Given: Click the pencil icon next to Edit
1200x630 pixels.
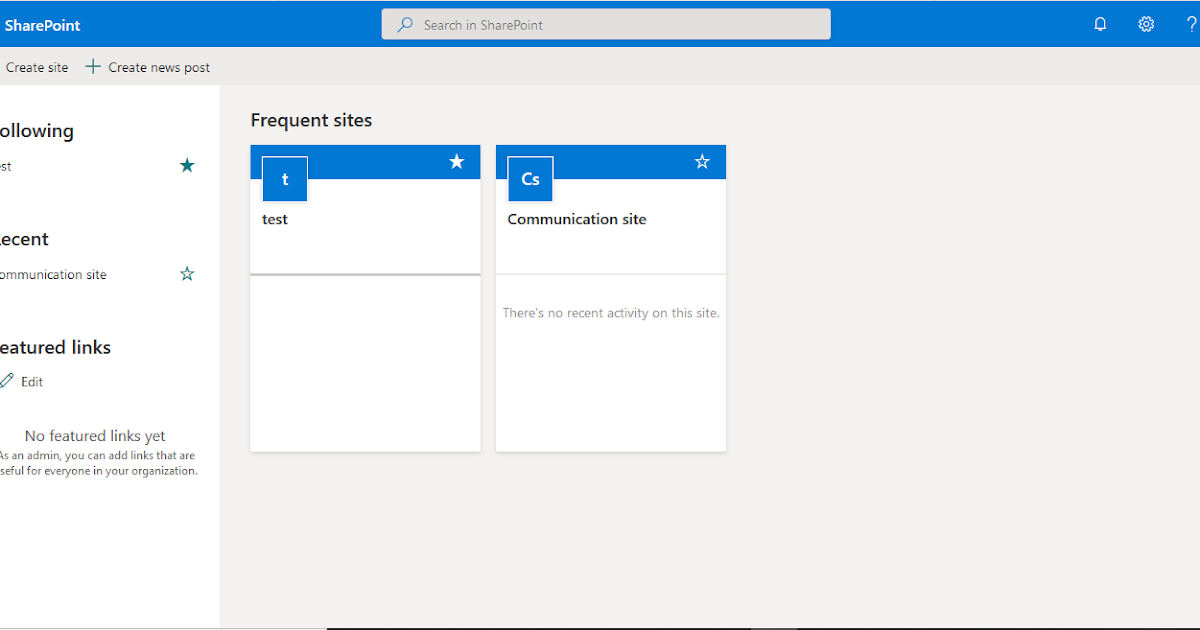Looking at the screenshot, I should tap(8, 381).
